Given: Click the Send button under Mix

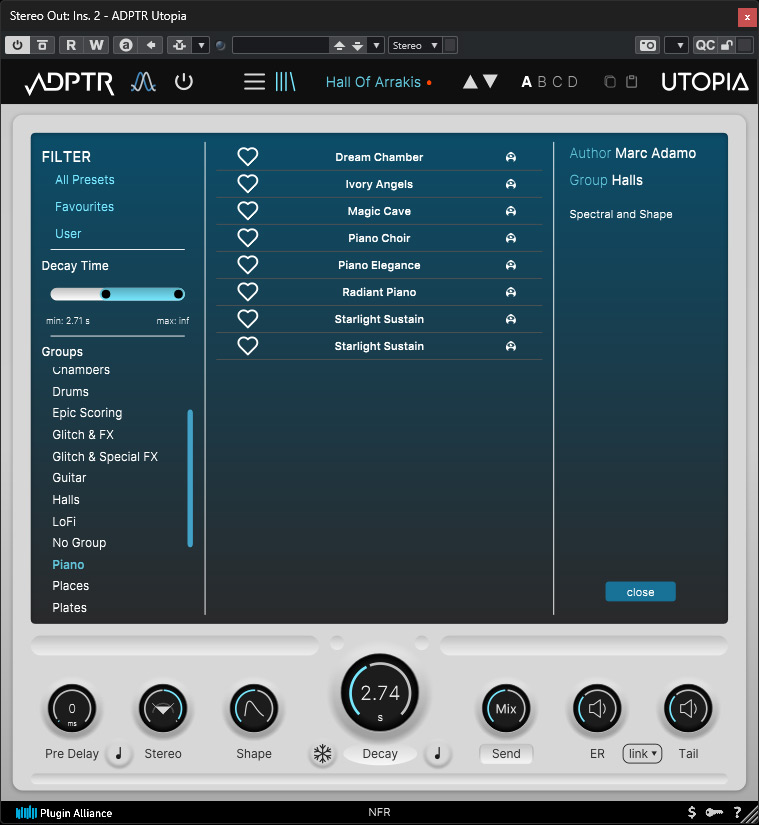Looking at the screenshot, I should click(506, 753).
